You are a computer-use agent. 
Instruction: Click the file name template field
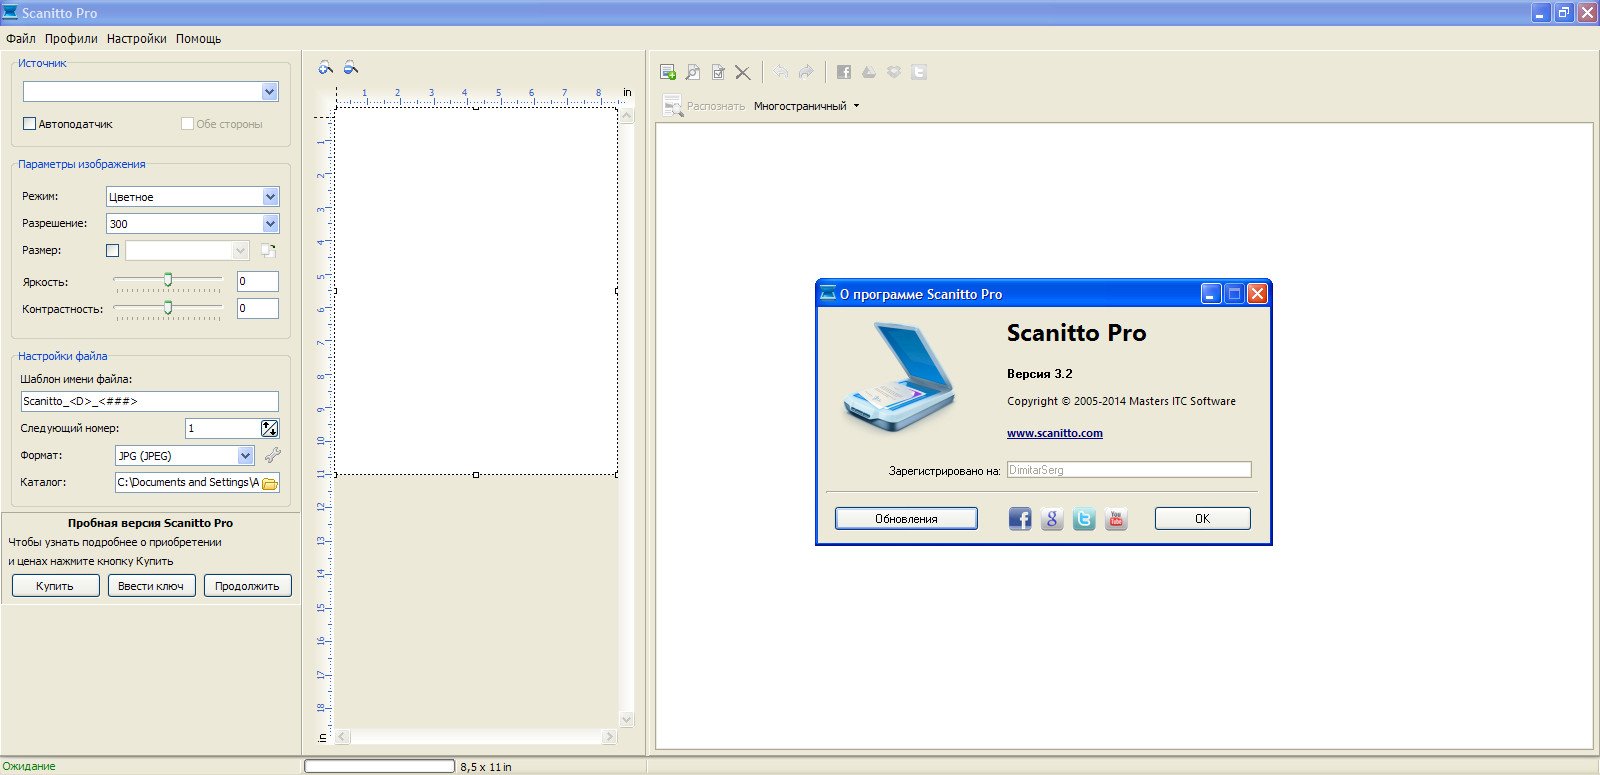pyautogui.click(x=150, y=401)
